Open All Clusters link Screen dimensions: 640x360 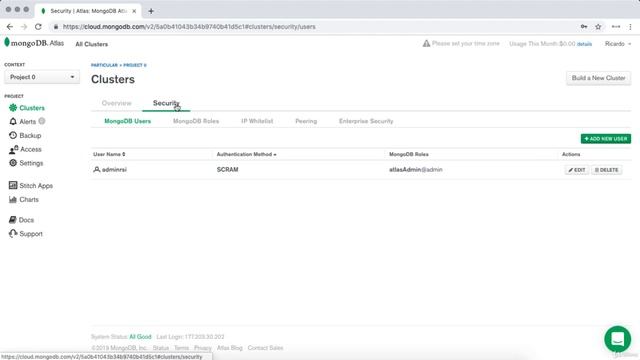pos(91,44)
